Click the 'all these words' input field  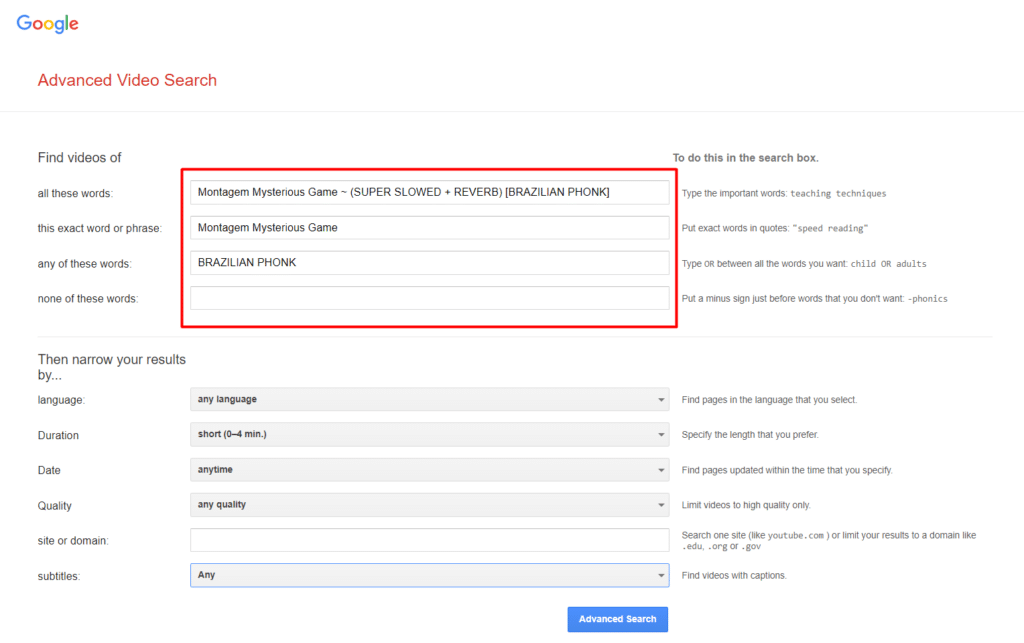tap(430, 193)
